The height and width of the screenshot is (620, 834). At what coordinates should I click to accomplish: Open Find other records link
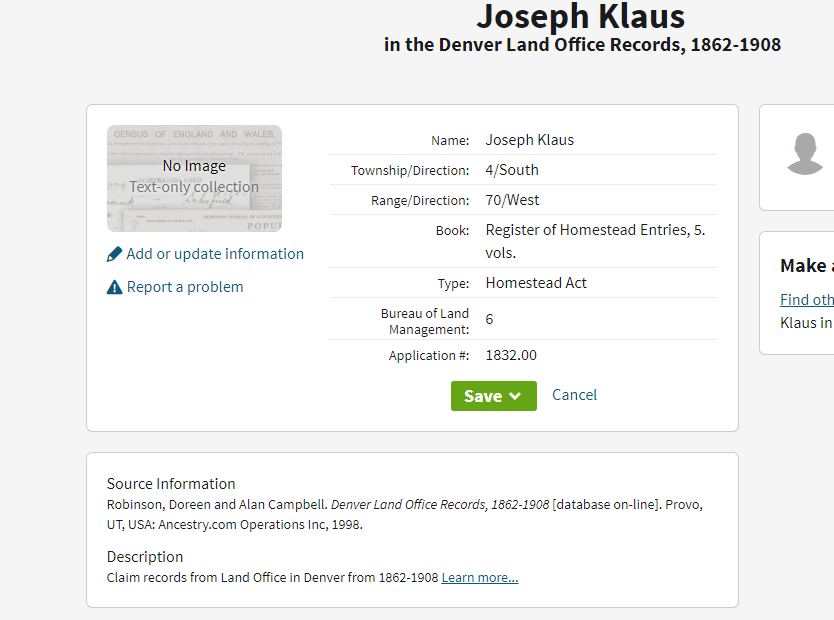click(x=807, y=300)
